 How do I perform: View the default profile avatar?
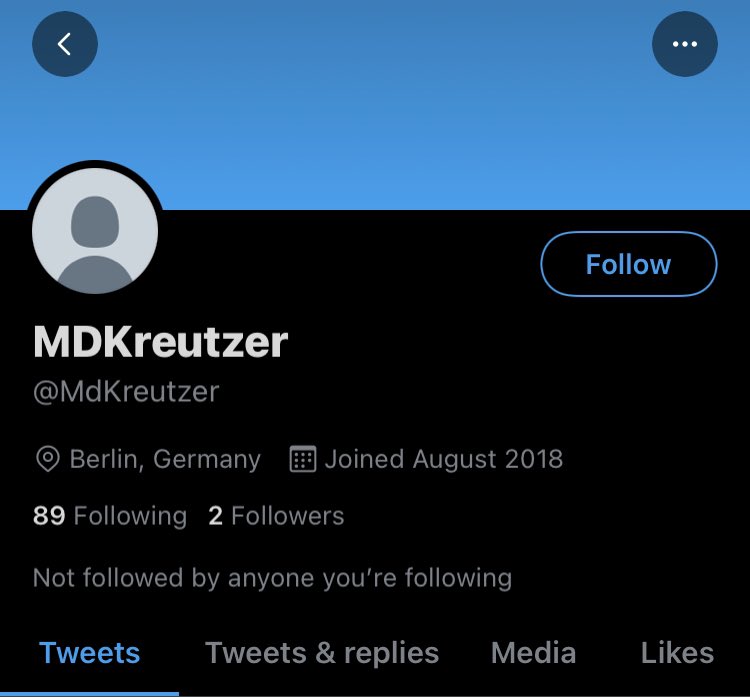[x=95, y=231]
